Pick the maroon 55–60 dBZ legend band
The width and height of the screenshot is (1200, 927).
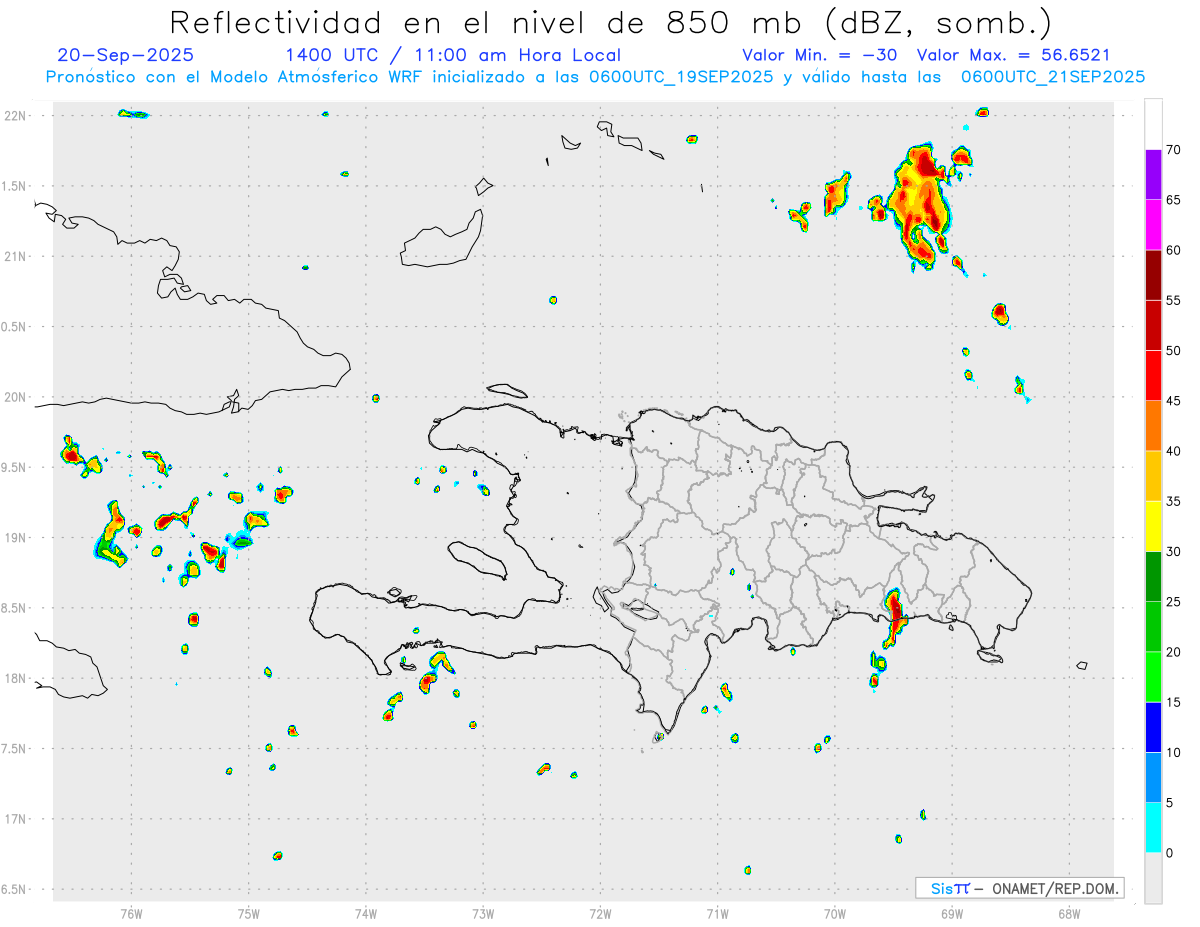[1153, 275]
